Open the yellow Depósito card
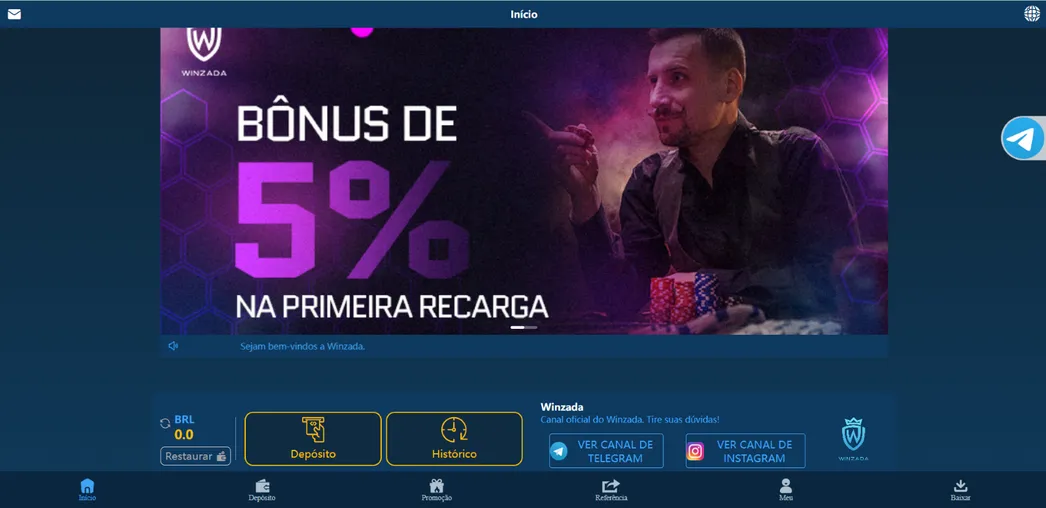 click(x=313, y=439)
